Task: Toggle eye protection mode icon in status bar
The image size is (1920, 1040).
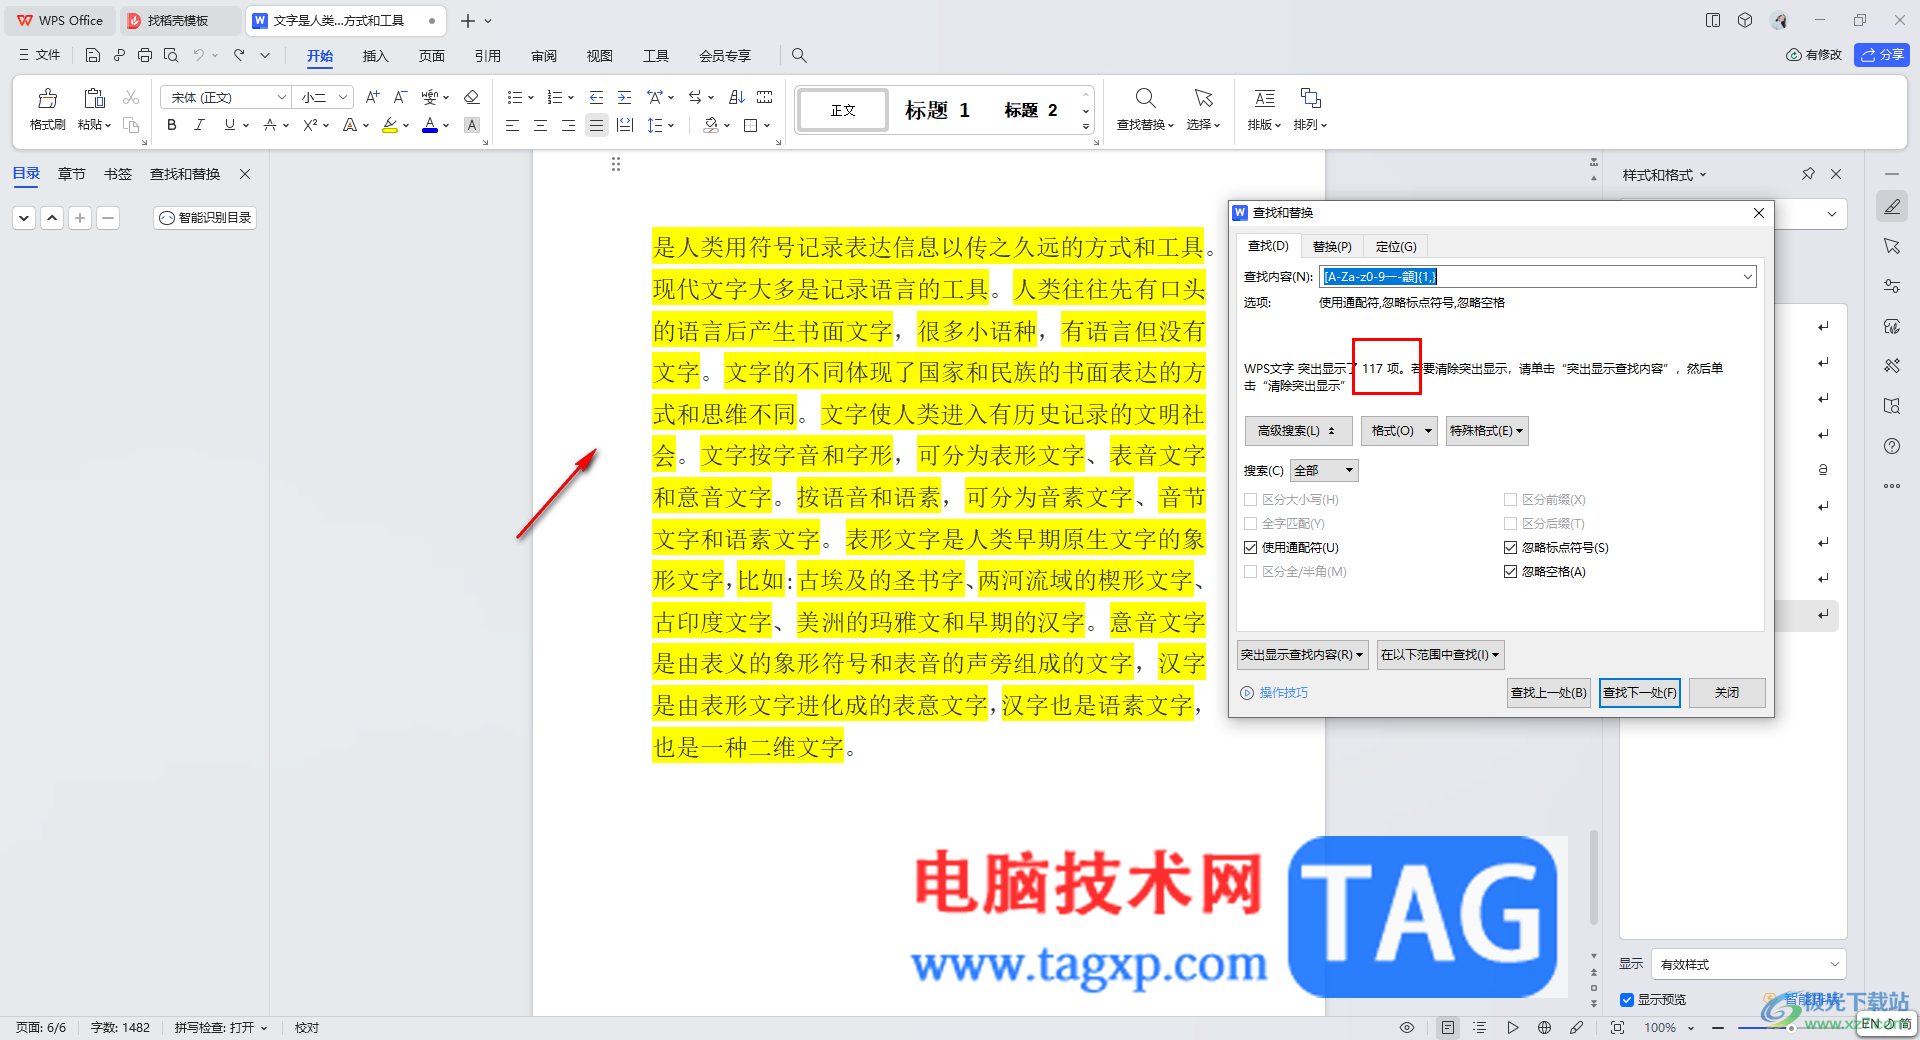Action: click(x=1407, y=1027)
